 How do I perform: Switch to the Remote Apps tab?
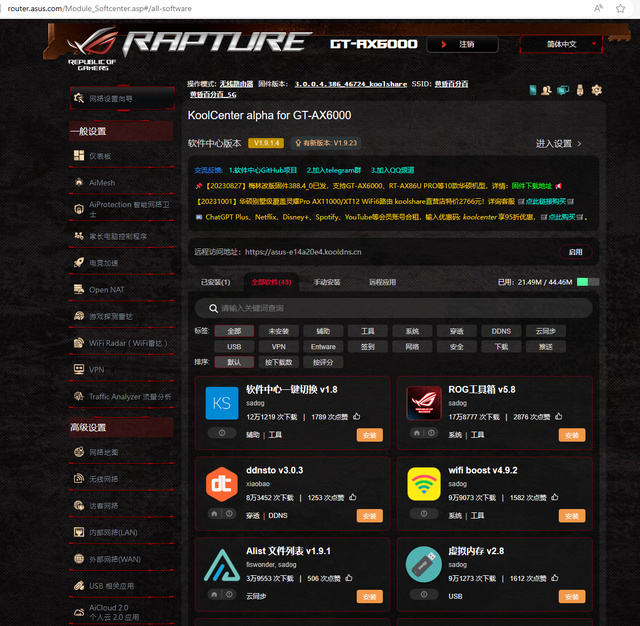(x=382, y=282)
